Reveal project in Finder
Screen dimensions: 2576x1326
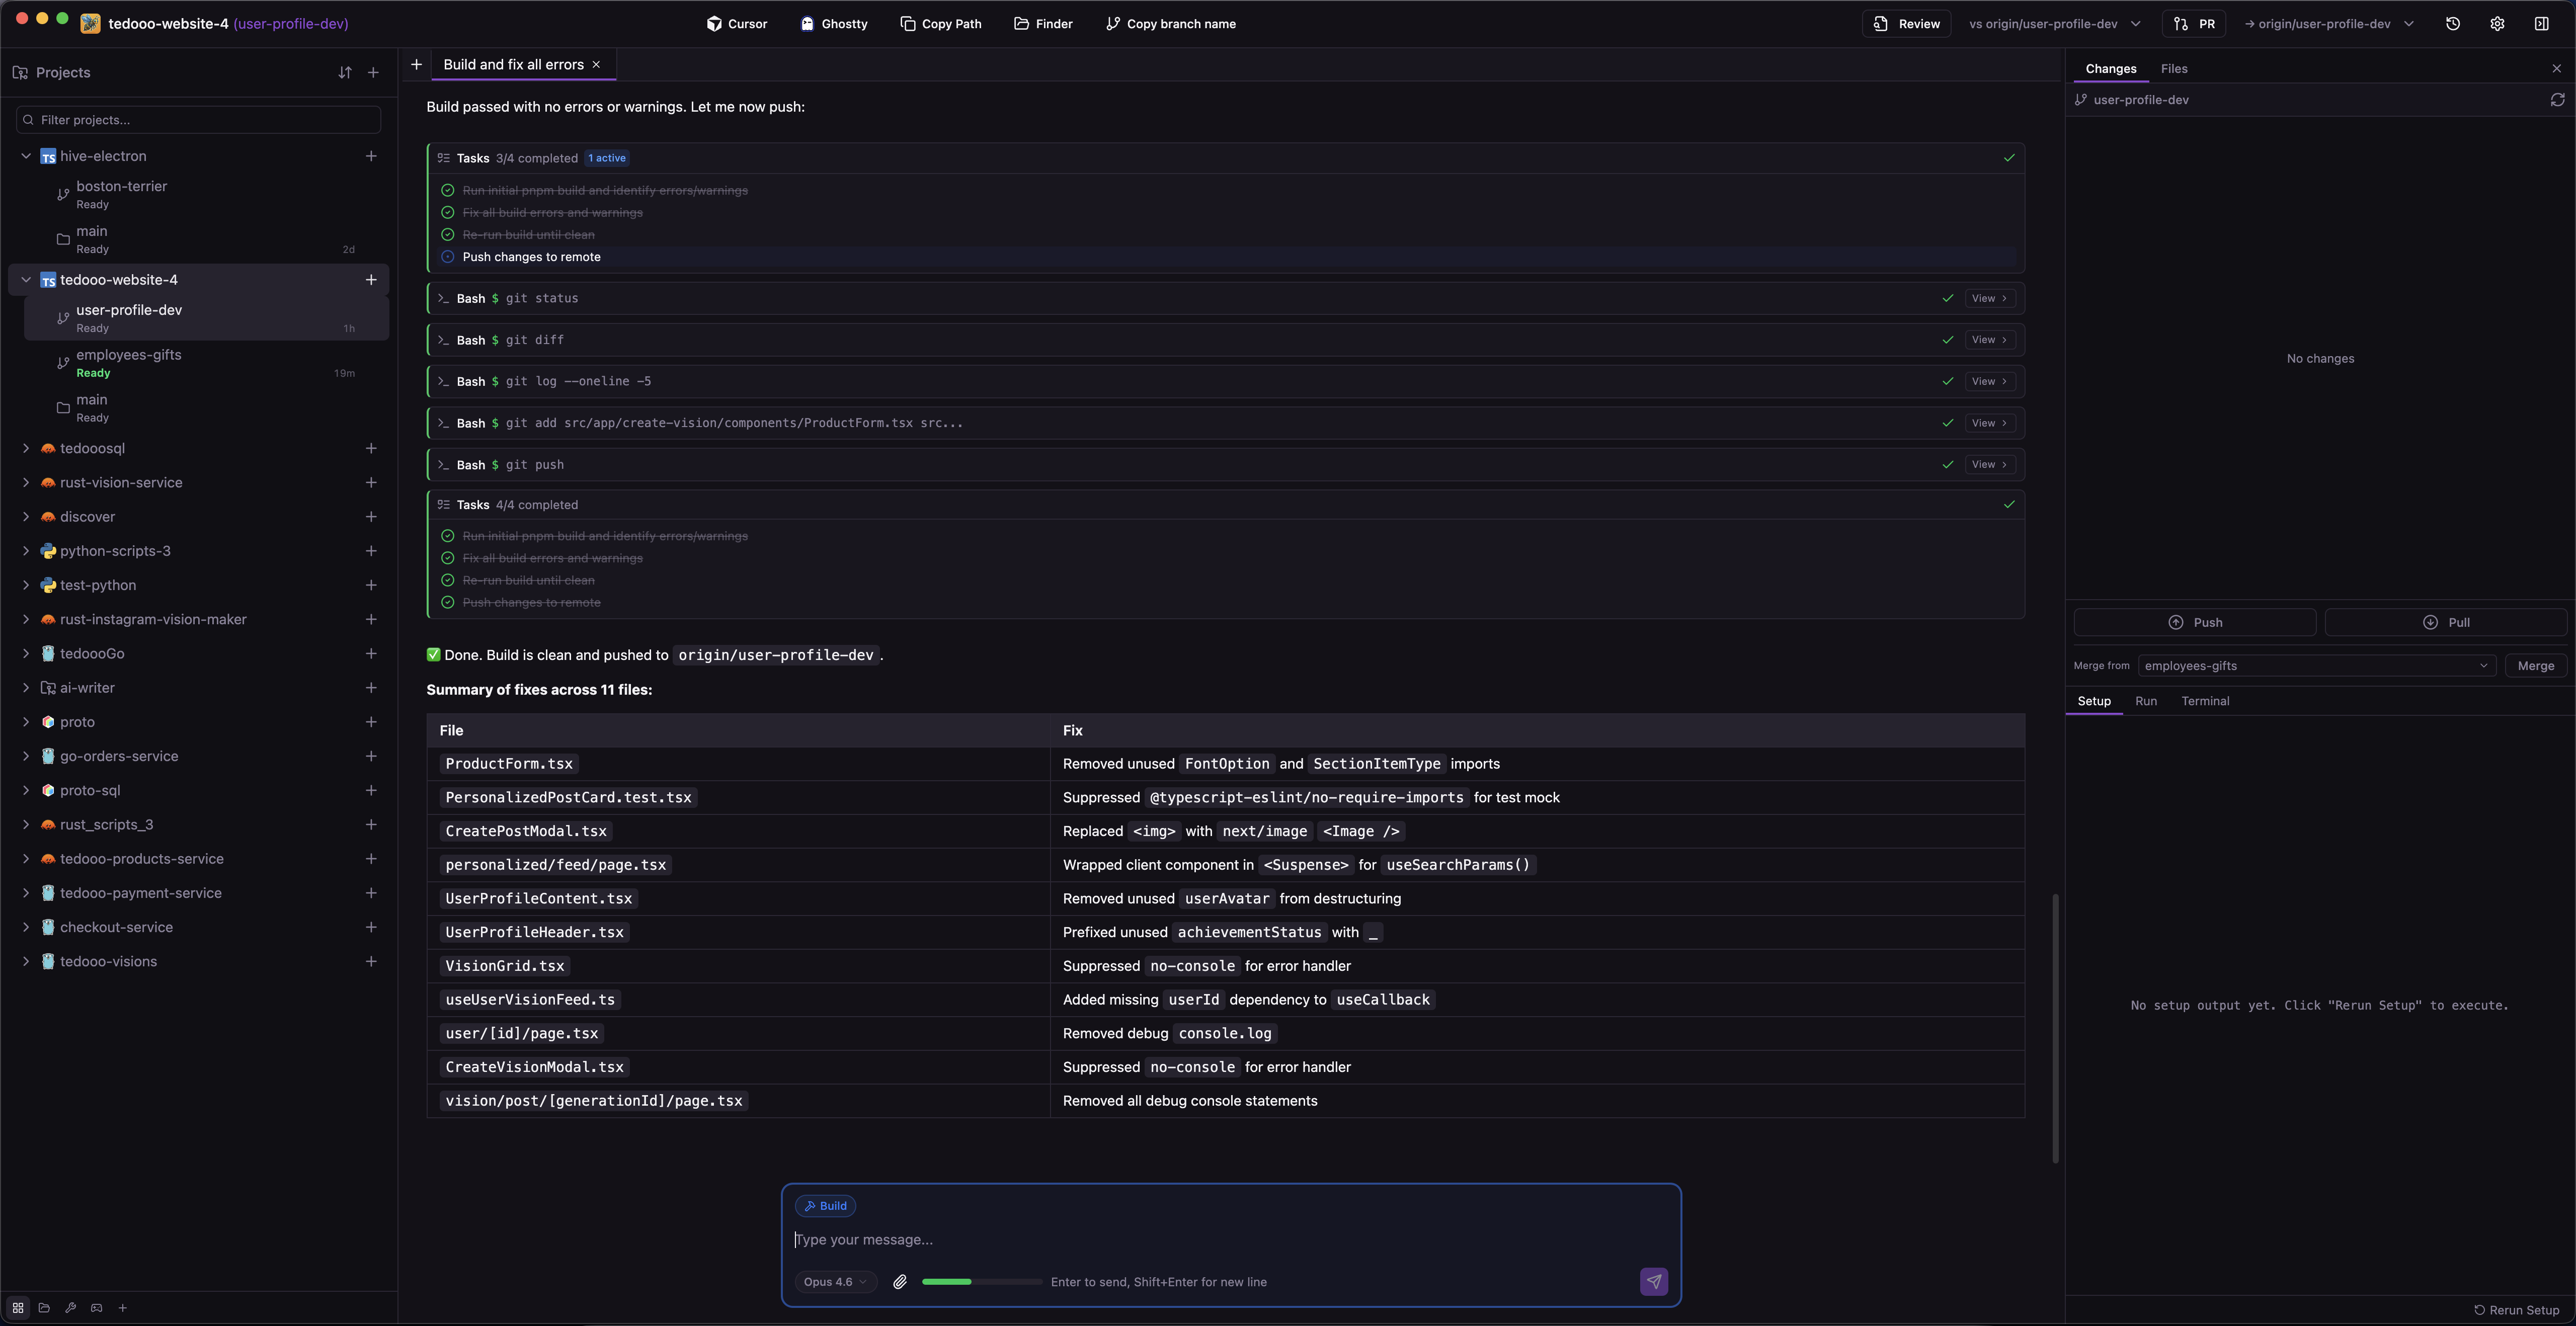pos(1043,24)
